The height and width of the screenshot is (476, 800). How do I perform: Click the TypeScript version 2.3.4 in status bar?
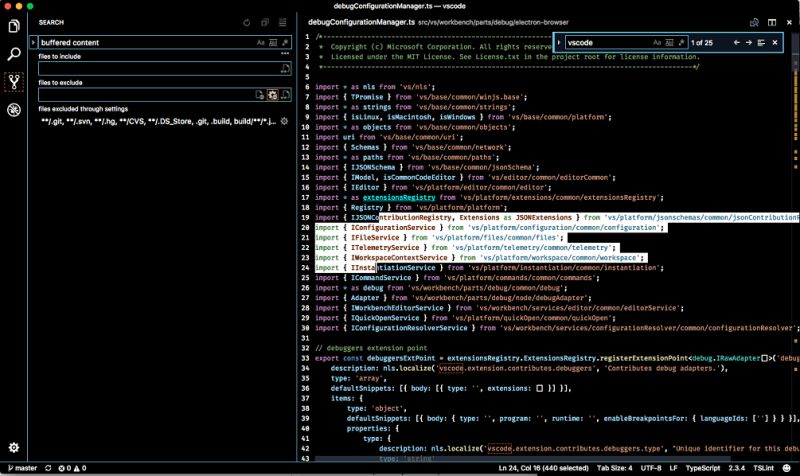coord(736,468)
